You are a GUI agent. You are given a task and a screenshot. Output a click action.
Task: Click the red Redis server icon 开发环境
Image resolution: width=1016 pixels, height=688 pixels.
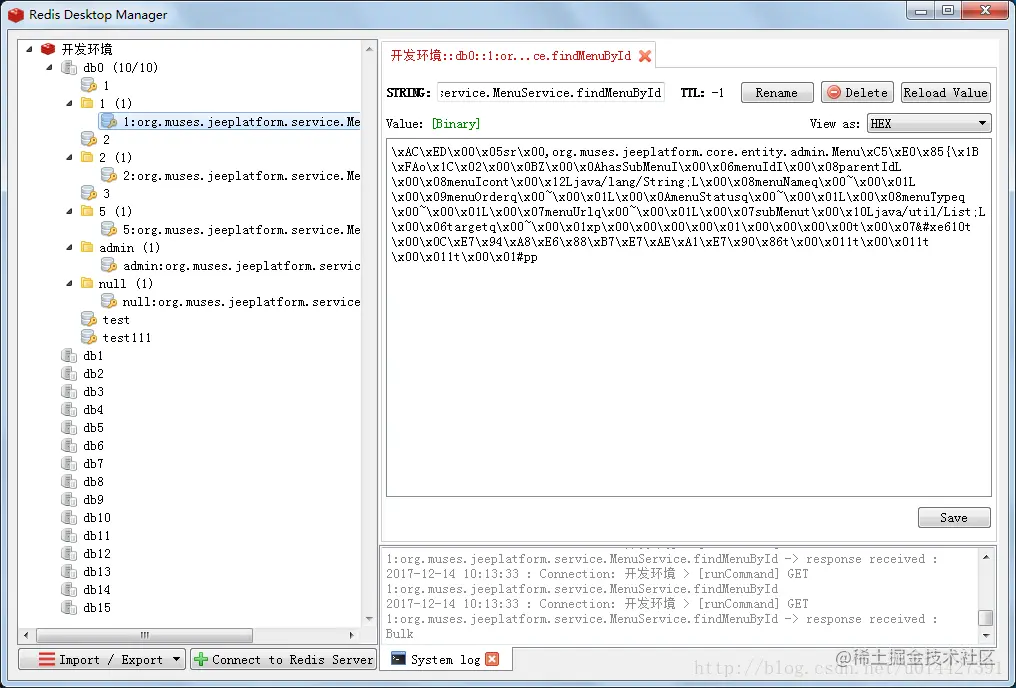[x=48, y=49]
